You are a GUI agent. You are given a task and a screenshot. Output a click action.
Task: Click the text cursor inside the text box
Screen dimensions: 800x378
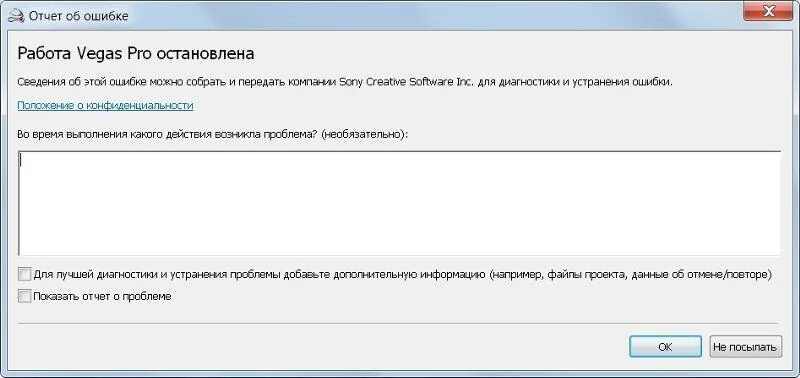pyautogui.click(x=20, y=160)
